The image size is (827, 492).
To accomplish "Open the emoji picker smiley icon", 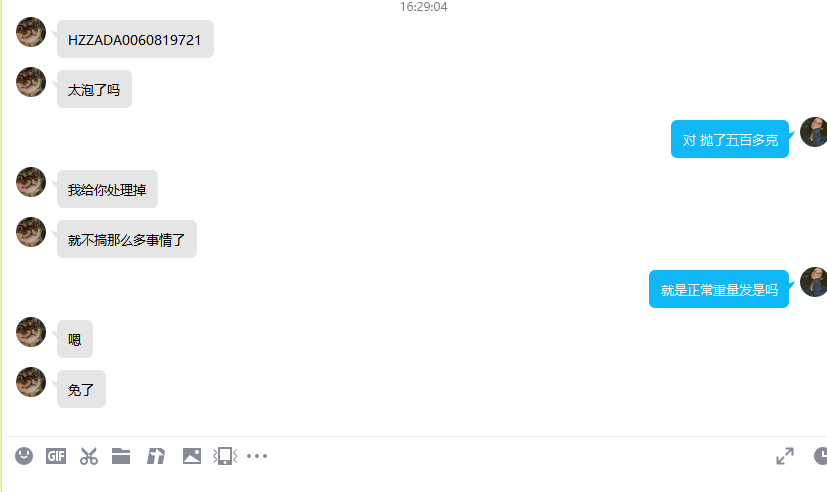I will 24,456.
